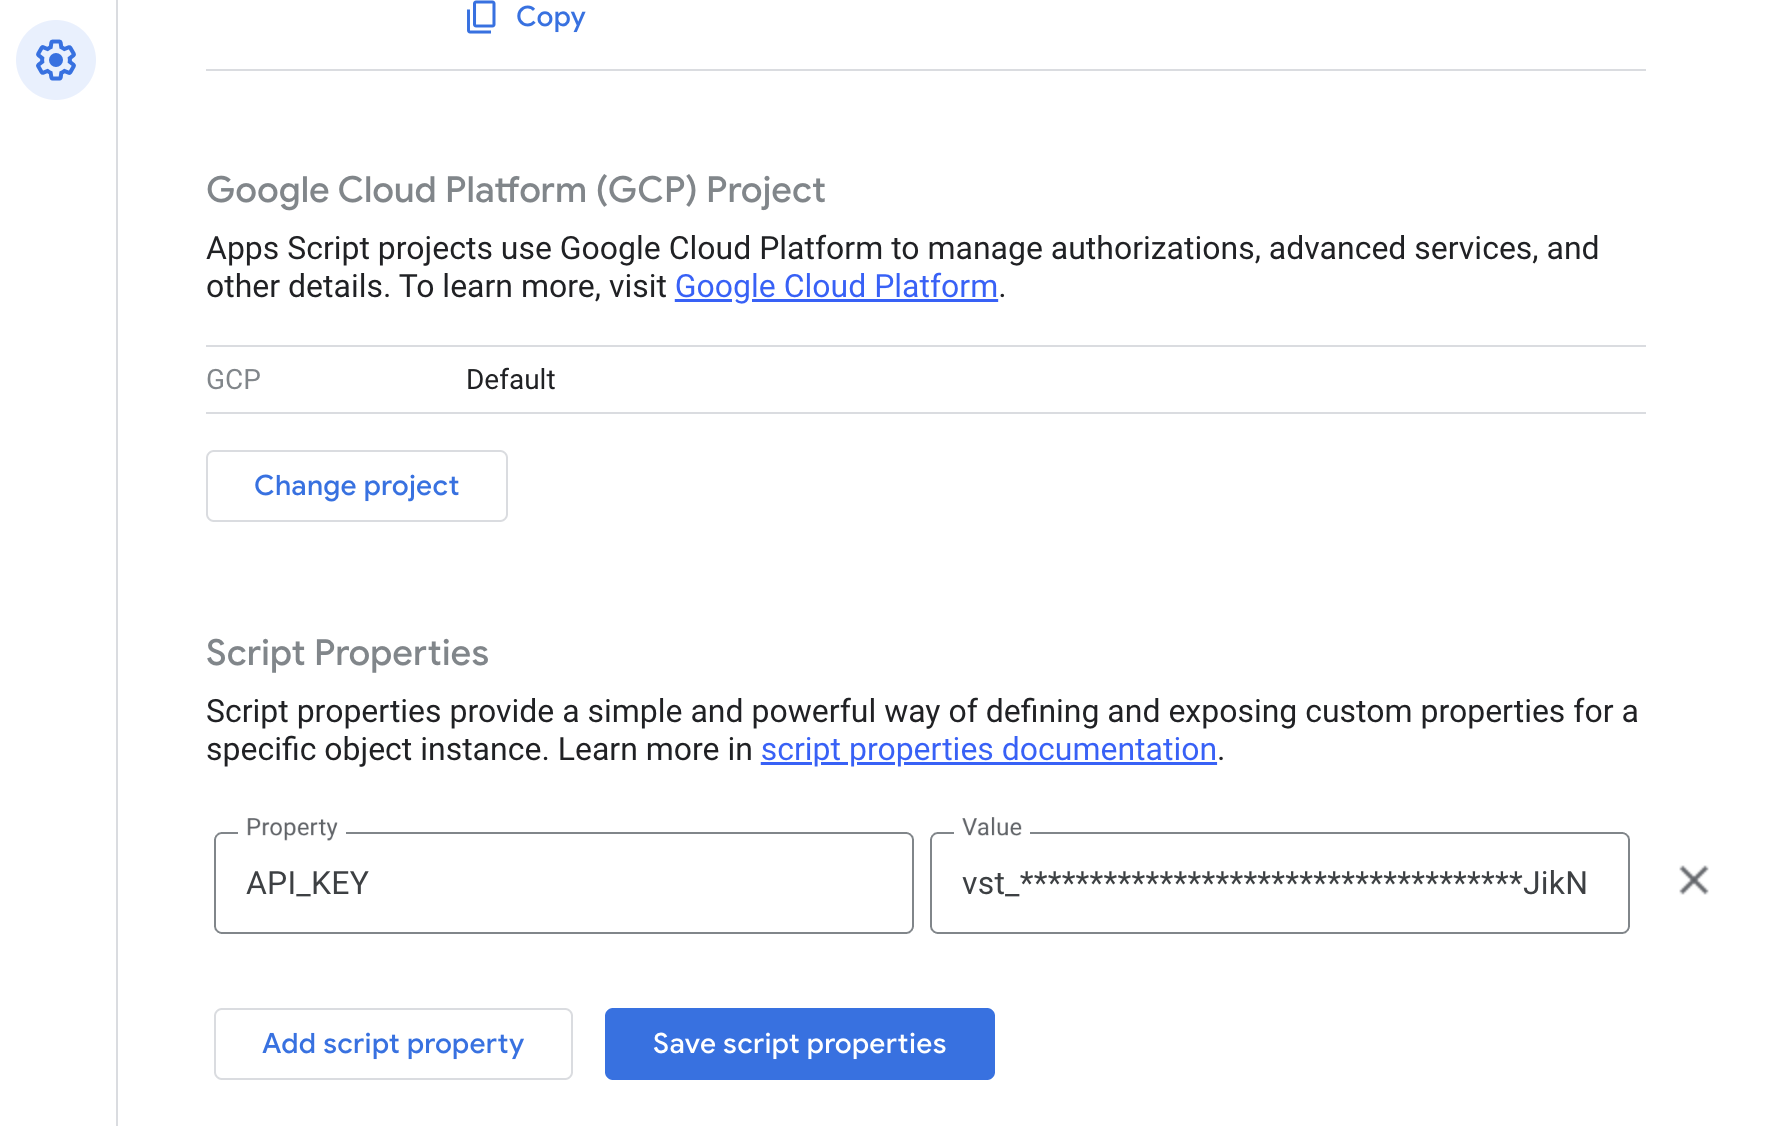Focus the Value field with vst_ key

(x=1279, y=883)
